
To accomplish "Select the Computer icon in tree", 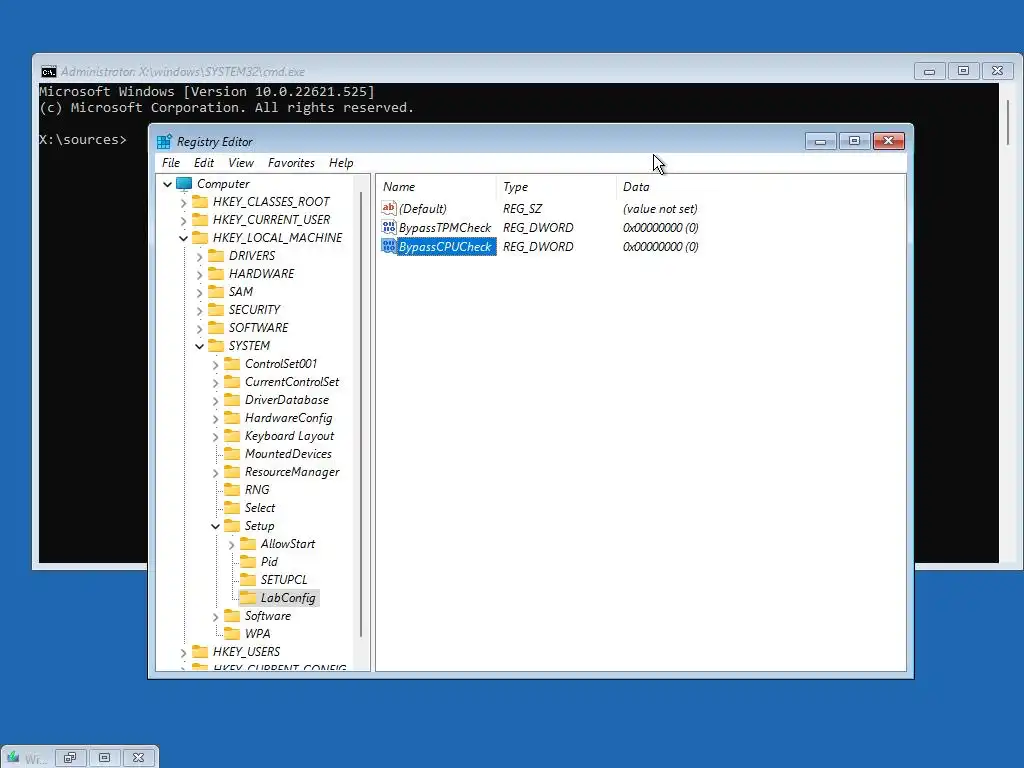I will (184, 184).
